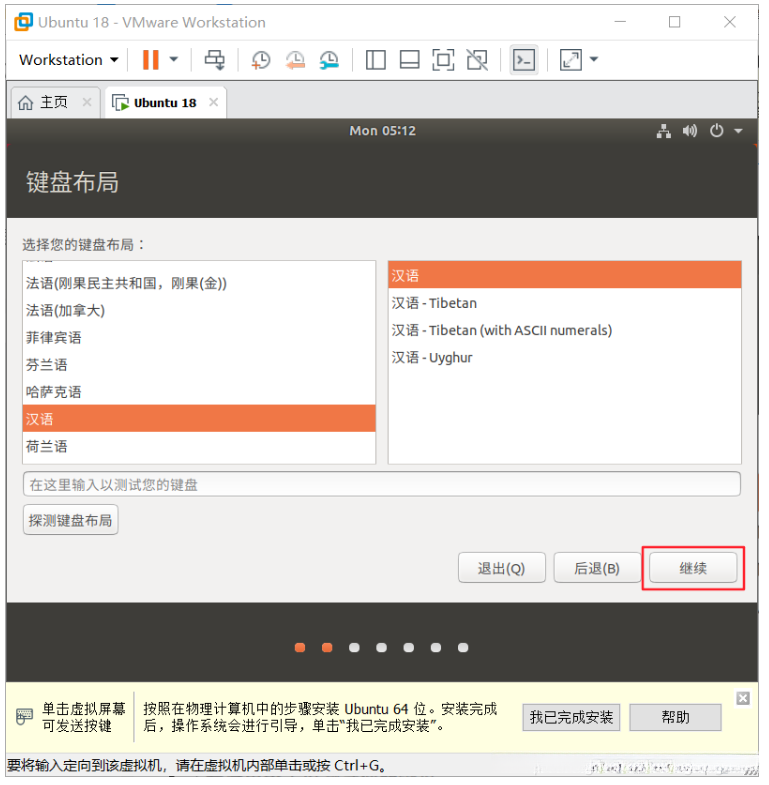Revert virtual machine to previous snapshot
Image resolution: width=769 pixels, height=785 pixels.
295,60
